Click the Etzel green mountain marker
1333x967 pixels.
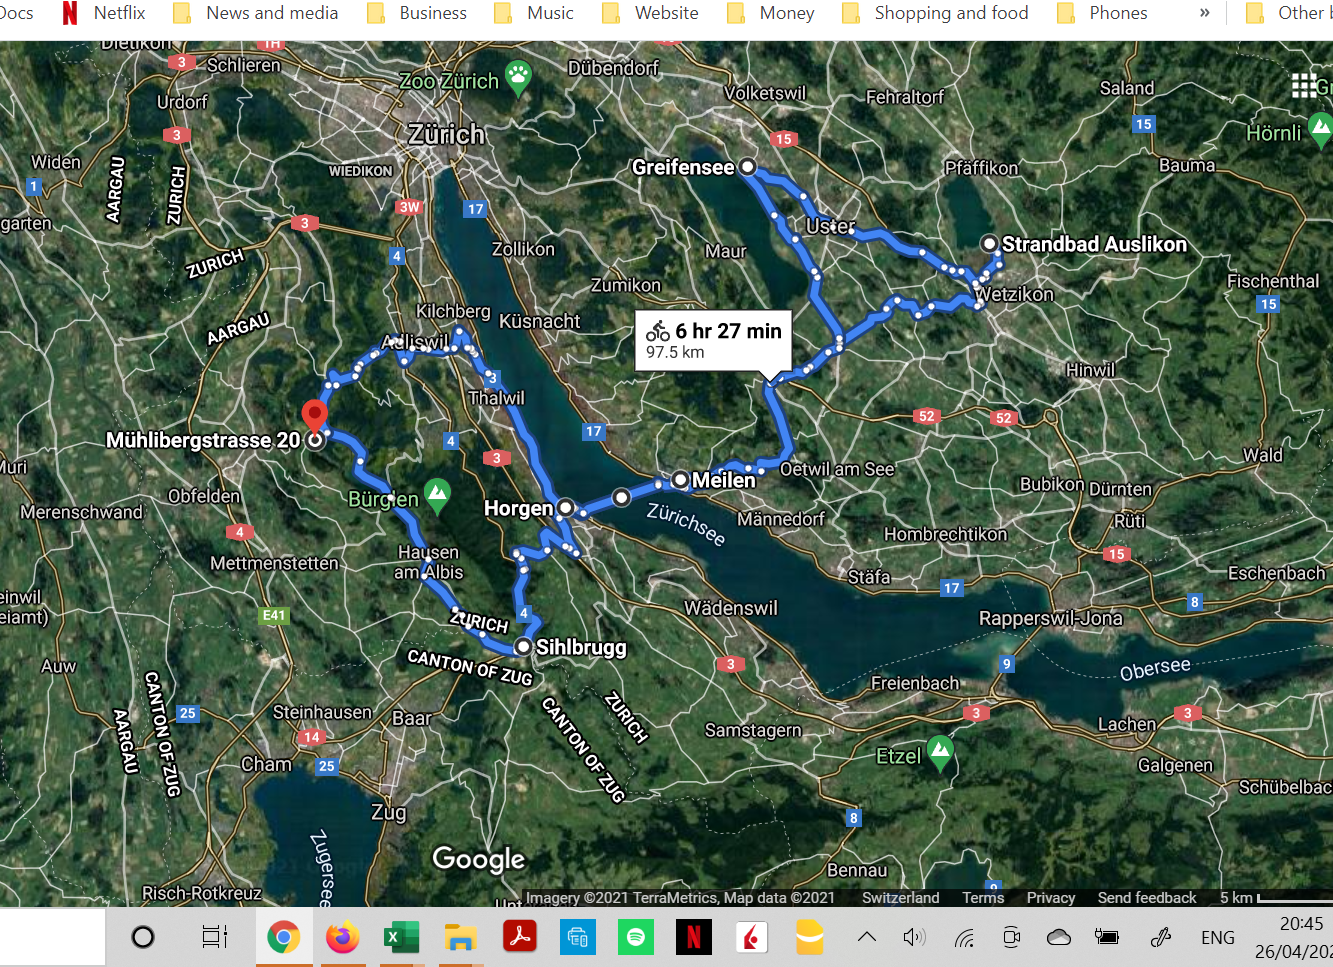(x=939, y=753)
